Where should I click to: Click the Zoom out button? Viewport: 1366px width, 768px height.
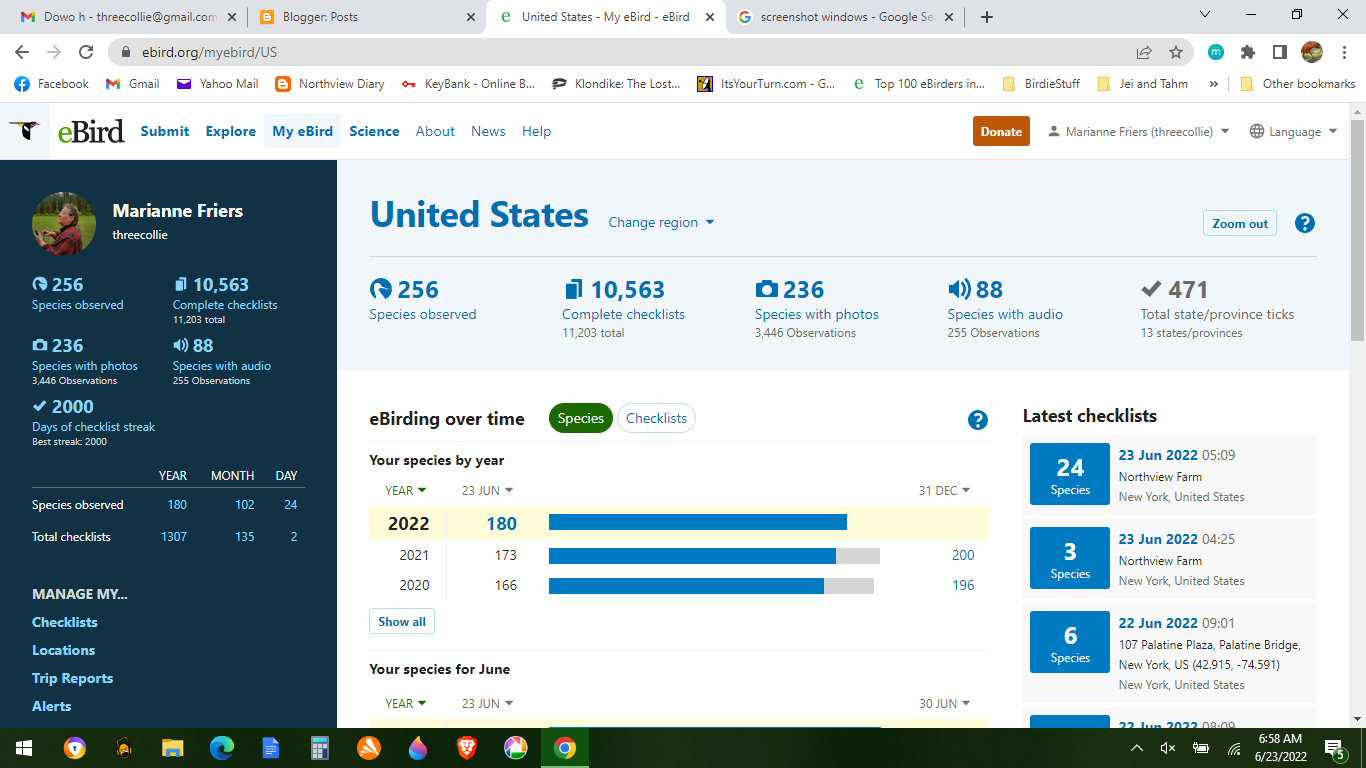(1240, 223)
